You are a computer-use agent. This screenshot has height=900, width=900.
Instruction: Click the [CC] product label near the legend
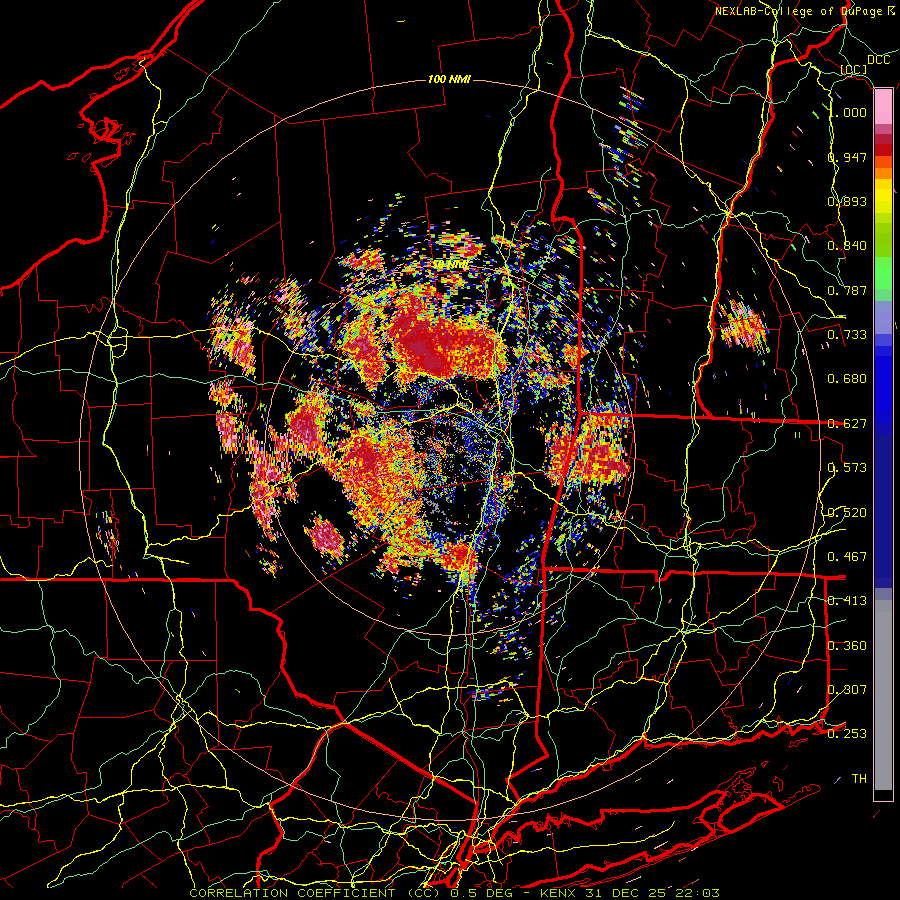click(854, 70)
